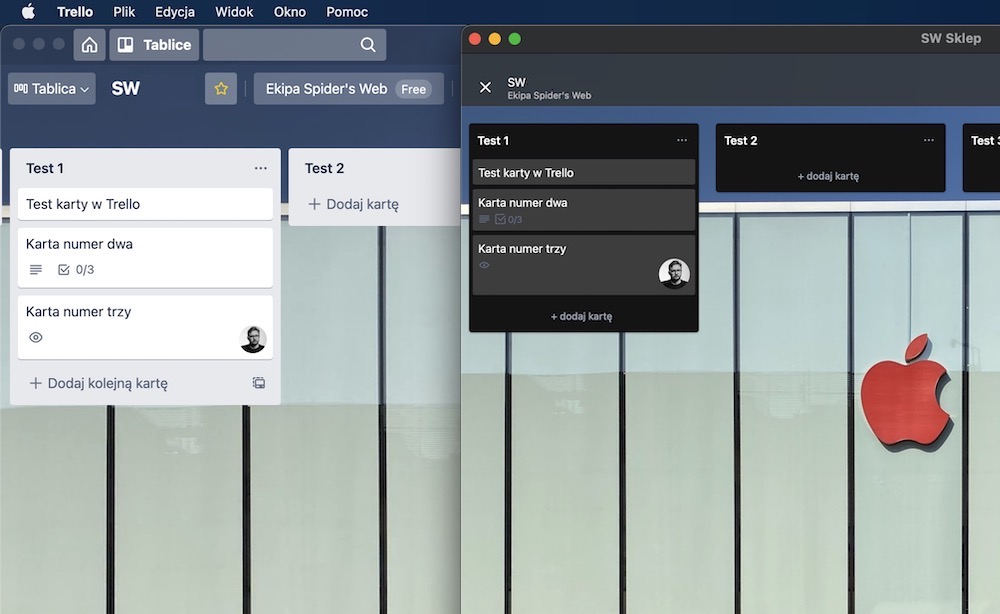Click the SW Sklep window title
The width and height of the screenshot is (1000, 614).
951,38
